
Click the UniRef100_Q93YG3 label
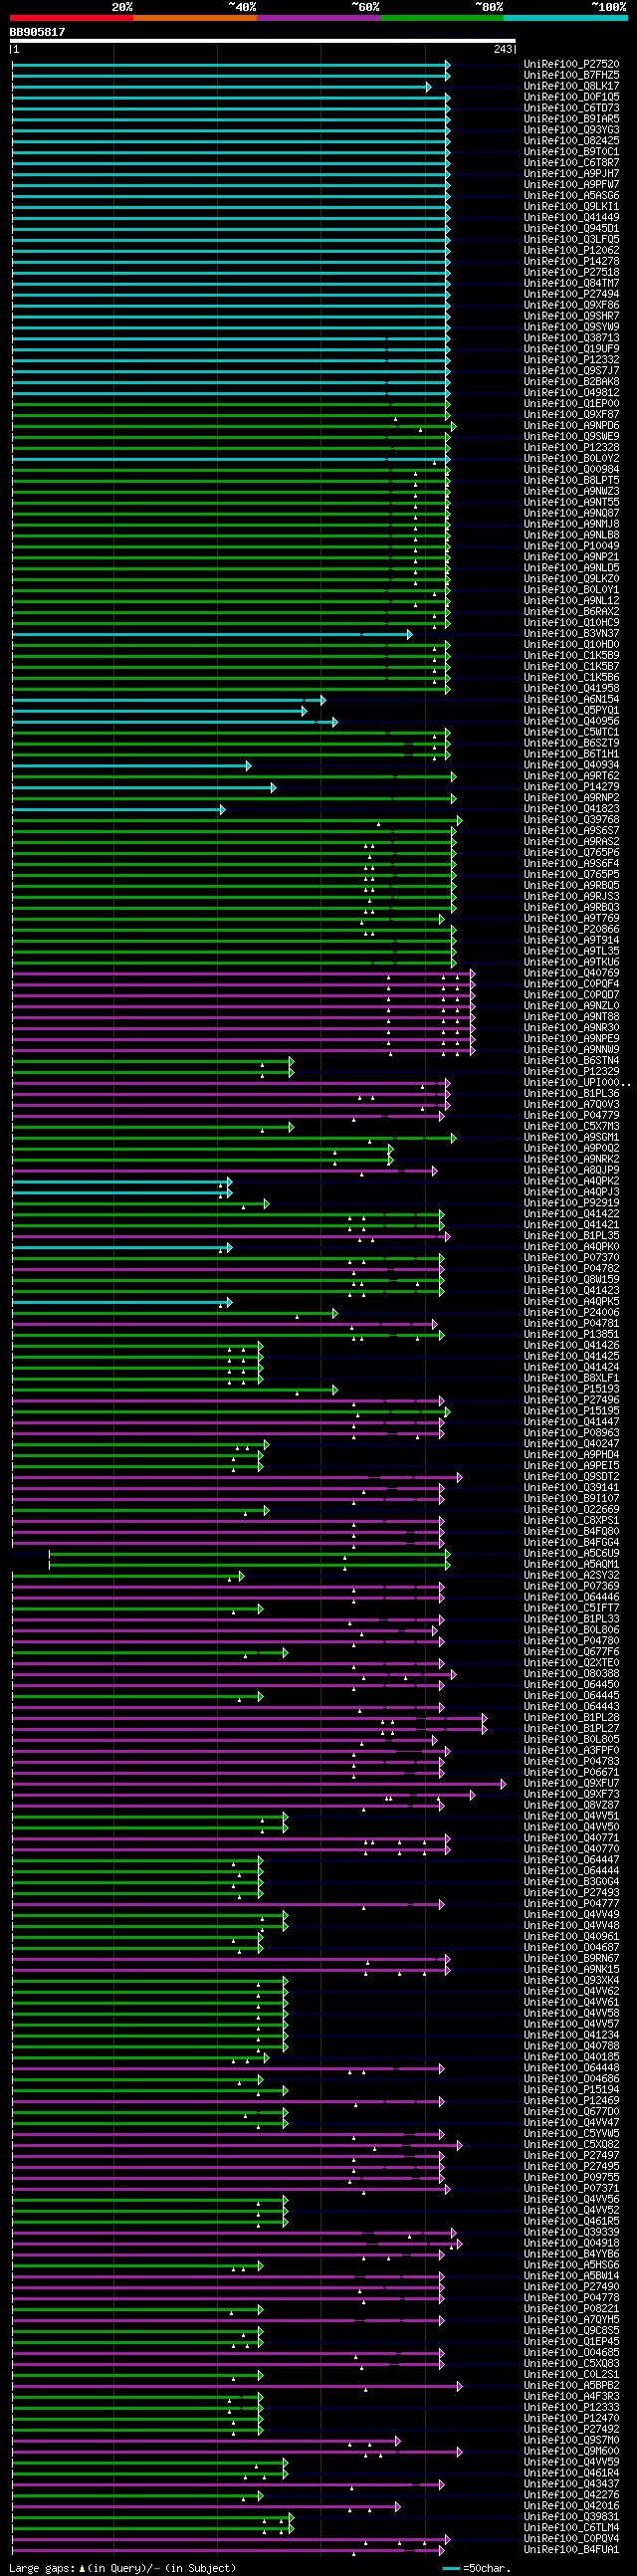571,130
